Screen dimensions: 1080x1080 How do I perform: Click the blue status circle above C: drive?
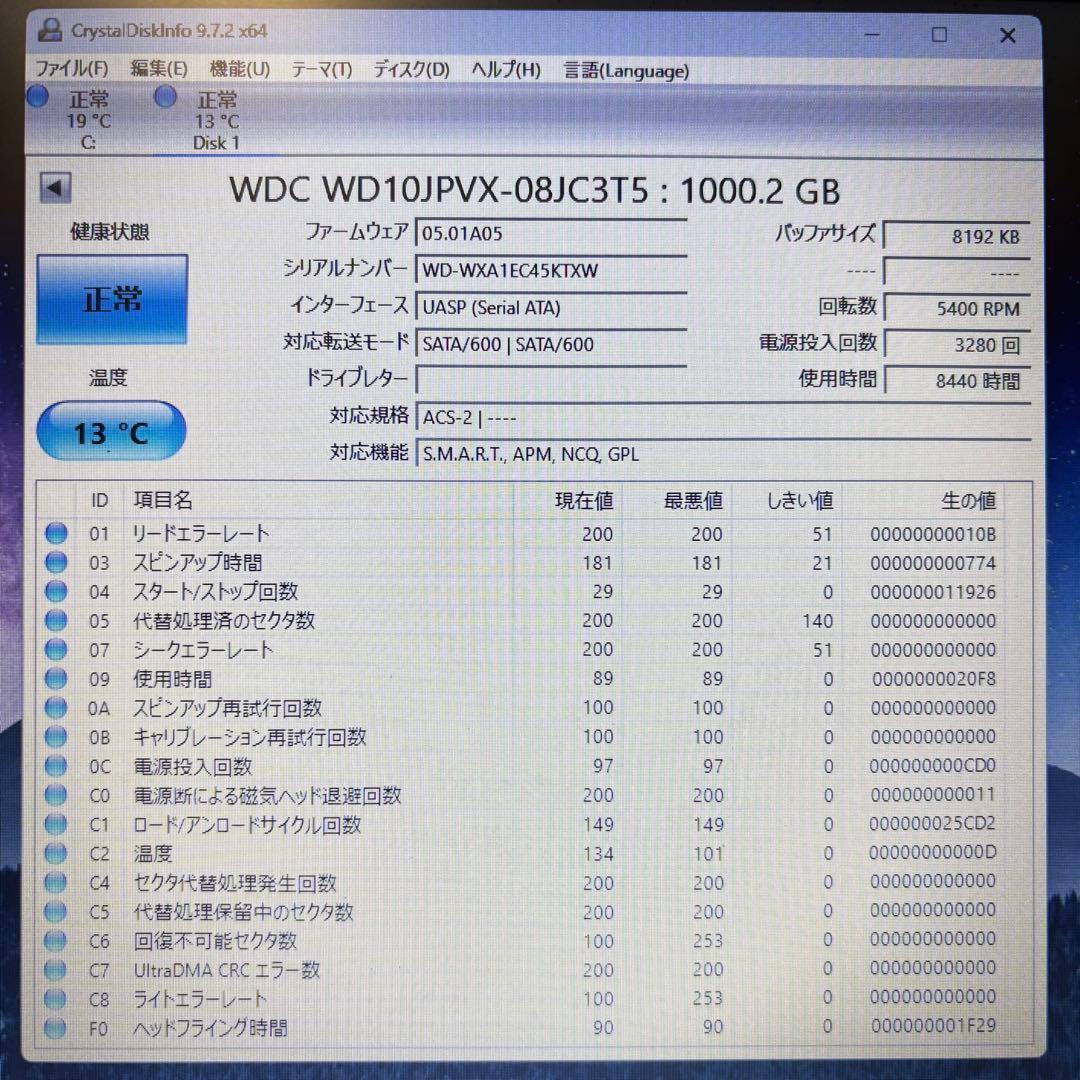(x=38, y=96)
